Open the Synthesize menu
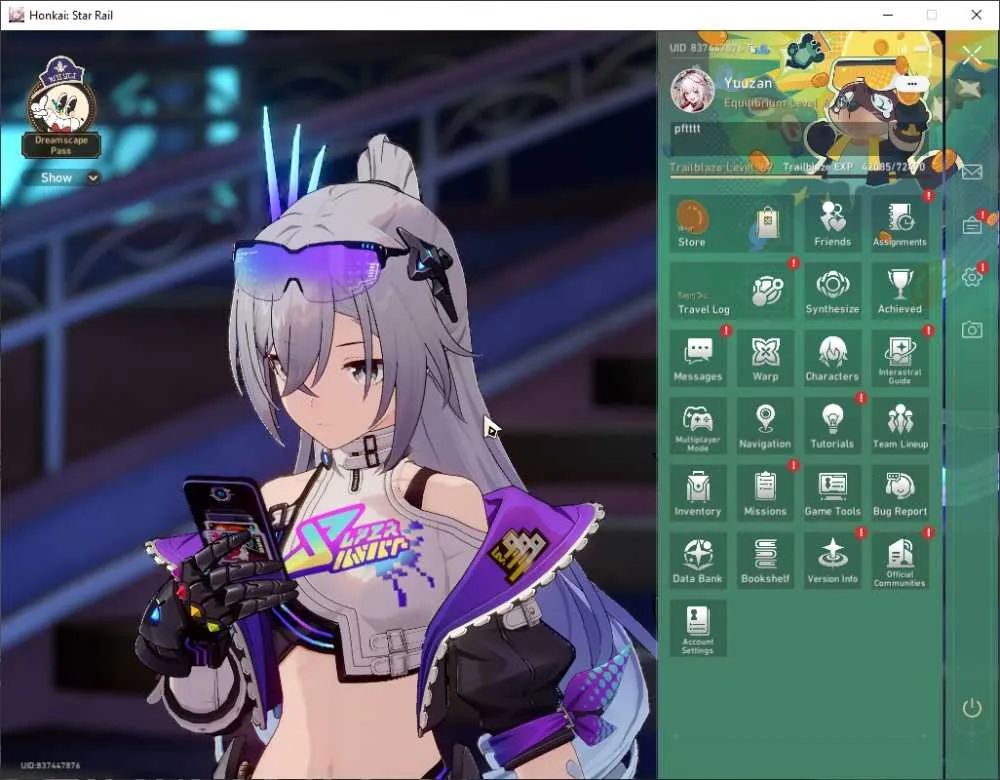This screenshot has width=1000, height=780. point(832,291)
